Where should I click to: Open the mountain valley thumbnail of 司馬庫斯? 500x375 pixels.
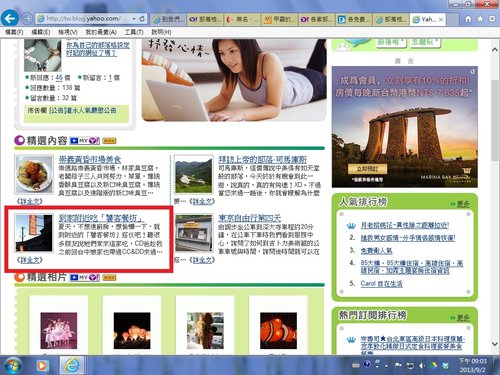pyautogui.click(x=194, y=174)
